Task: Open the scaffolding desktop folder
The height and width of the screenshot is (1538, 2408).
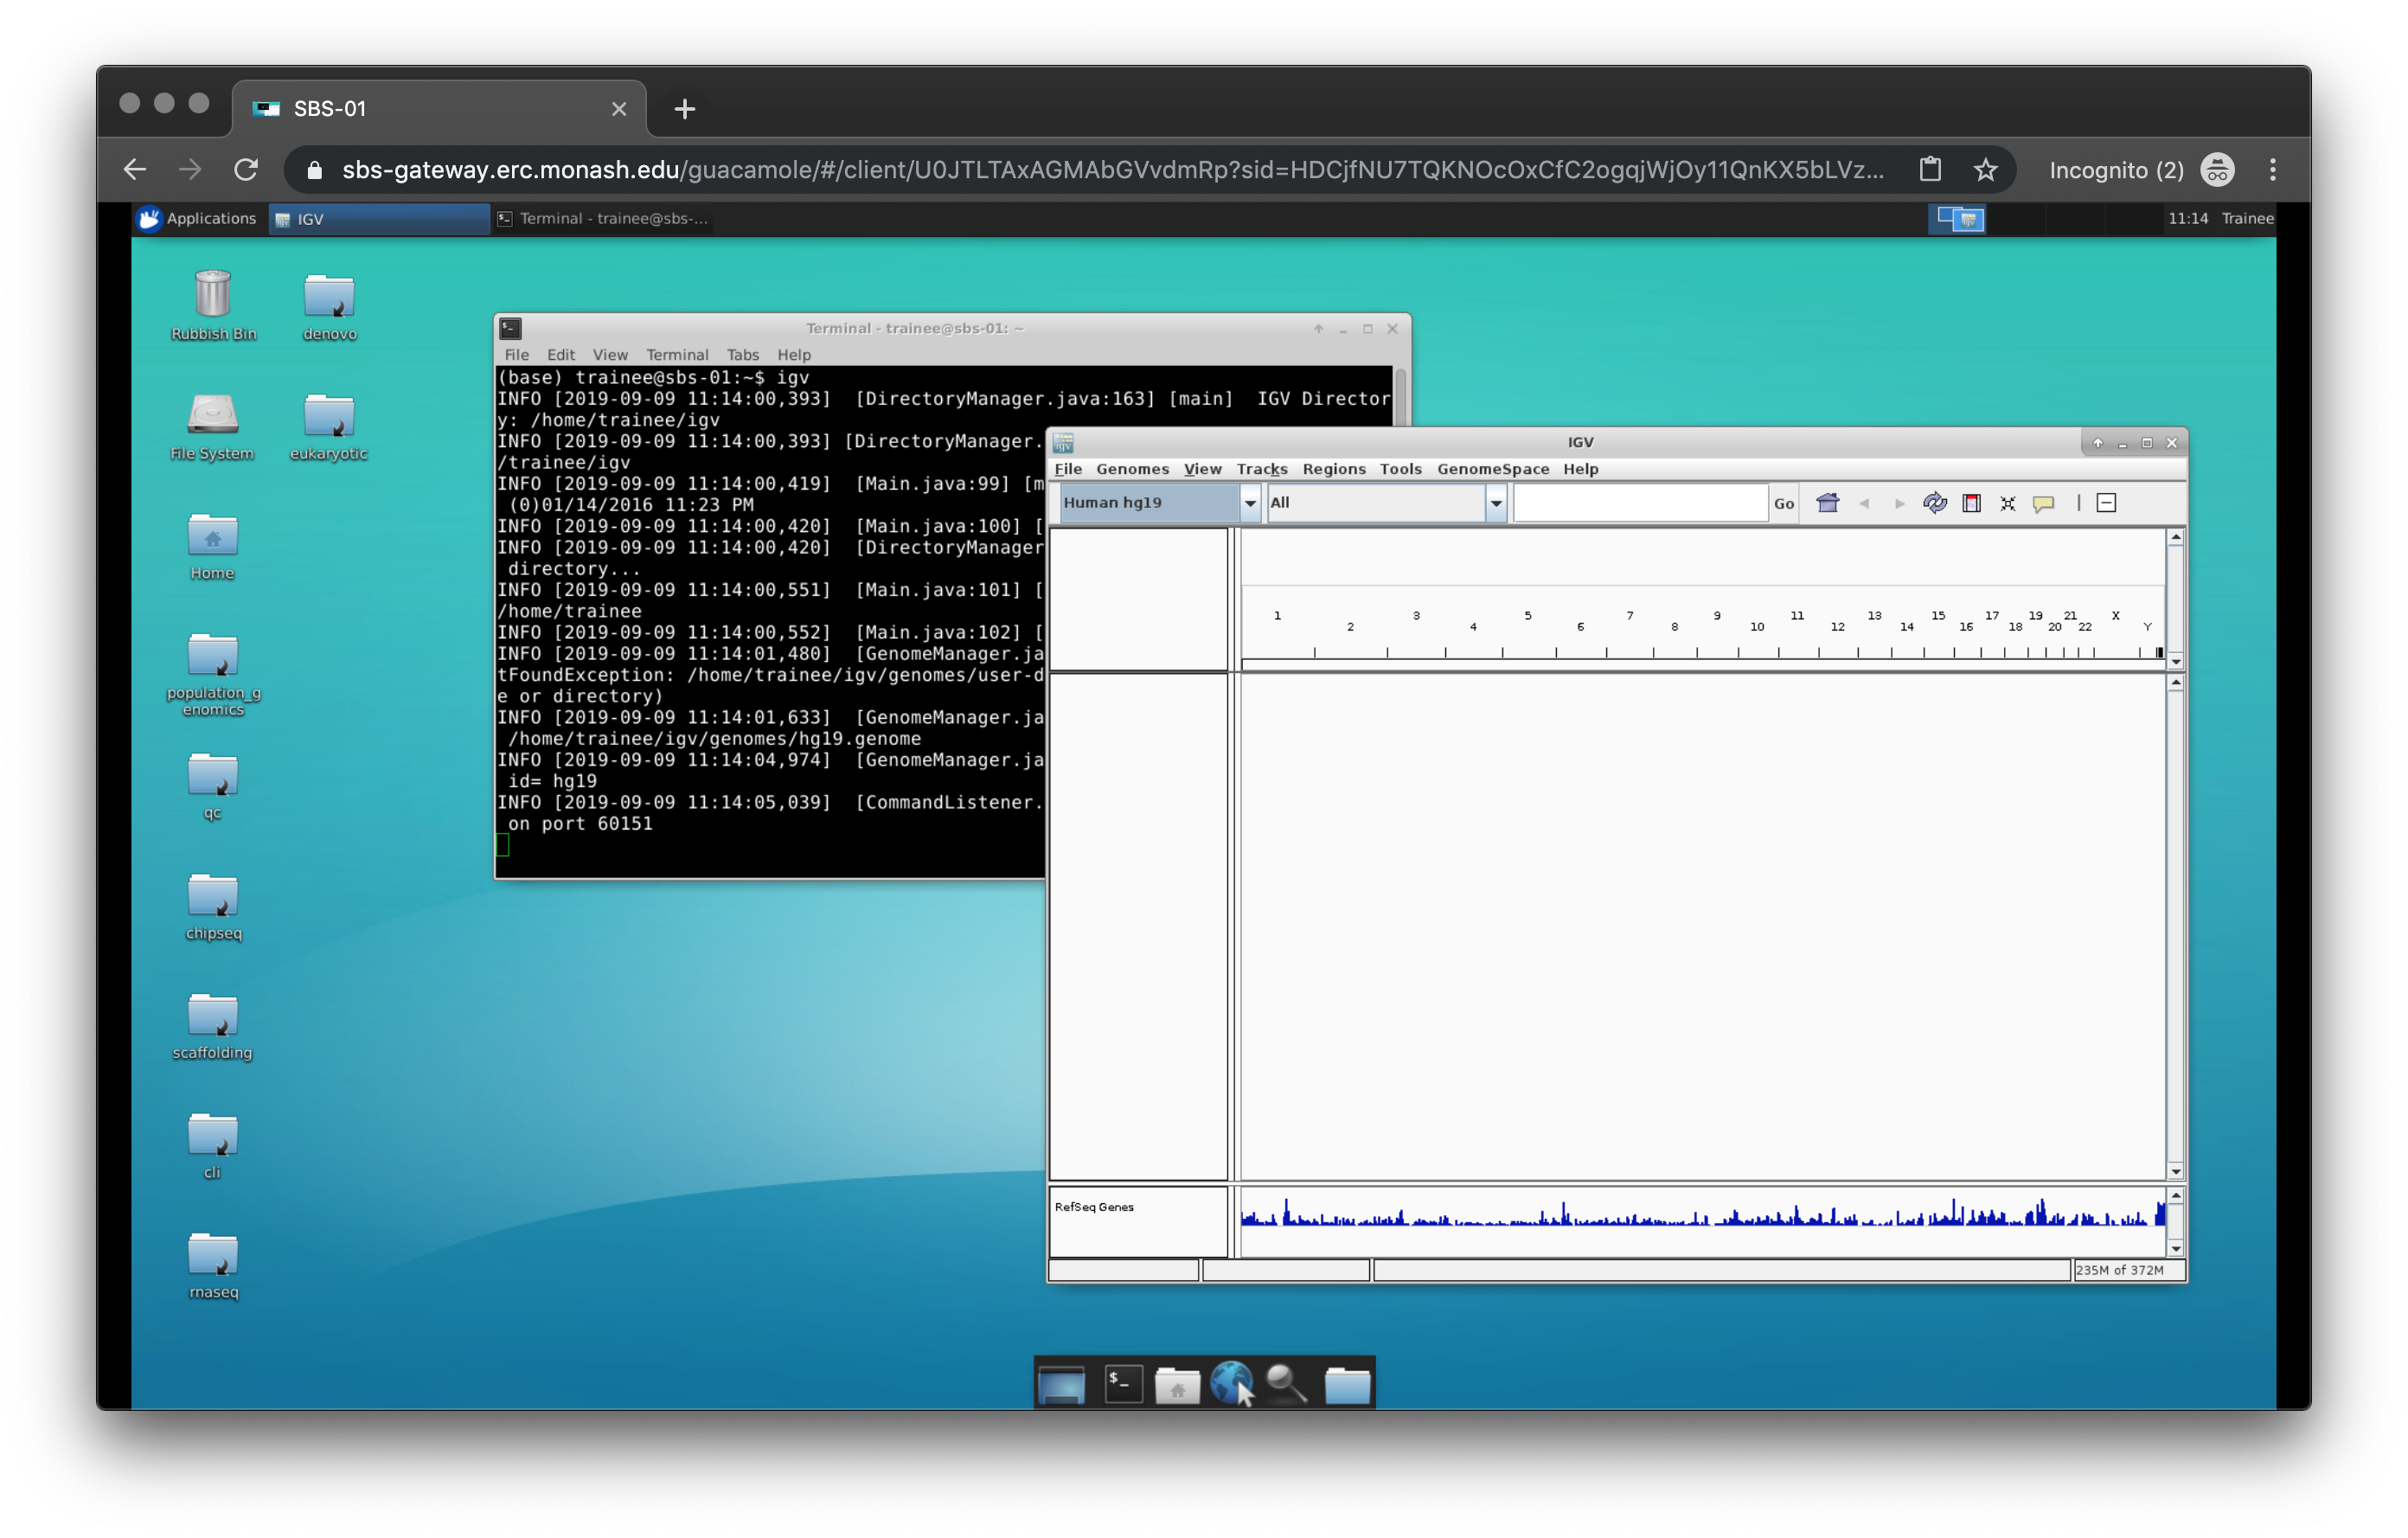Action: click(212, 1025)
